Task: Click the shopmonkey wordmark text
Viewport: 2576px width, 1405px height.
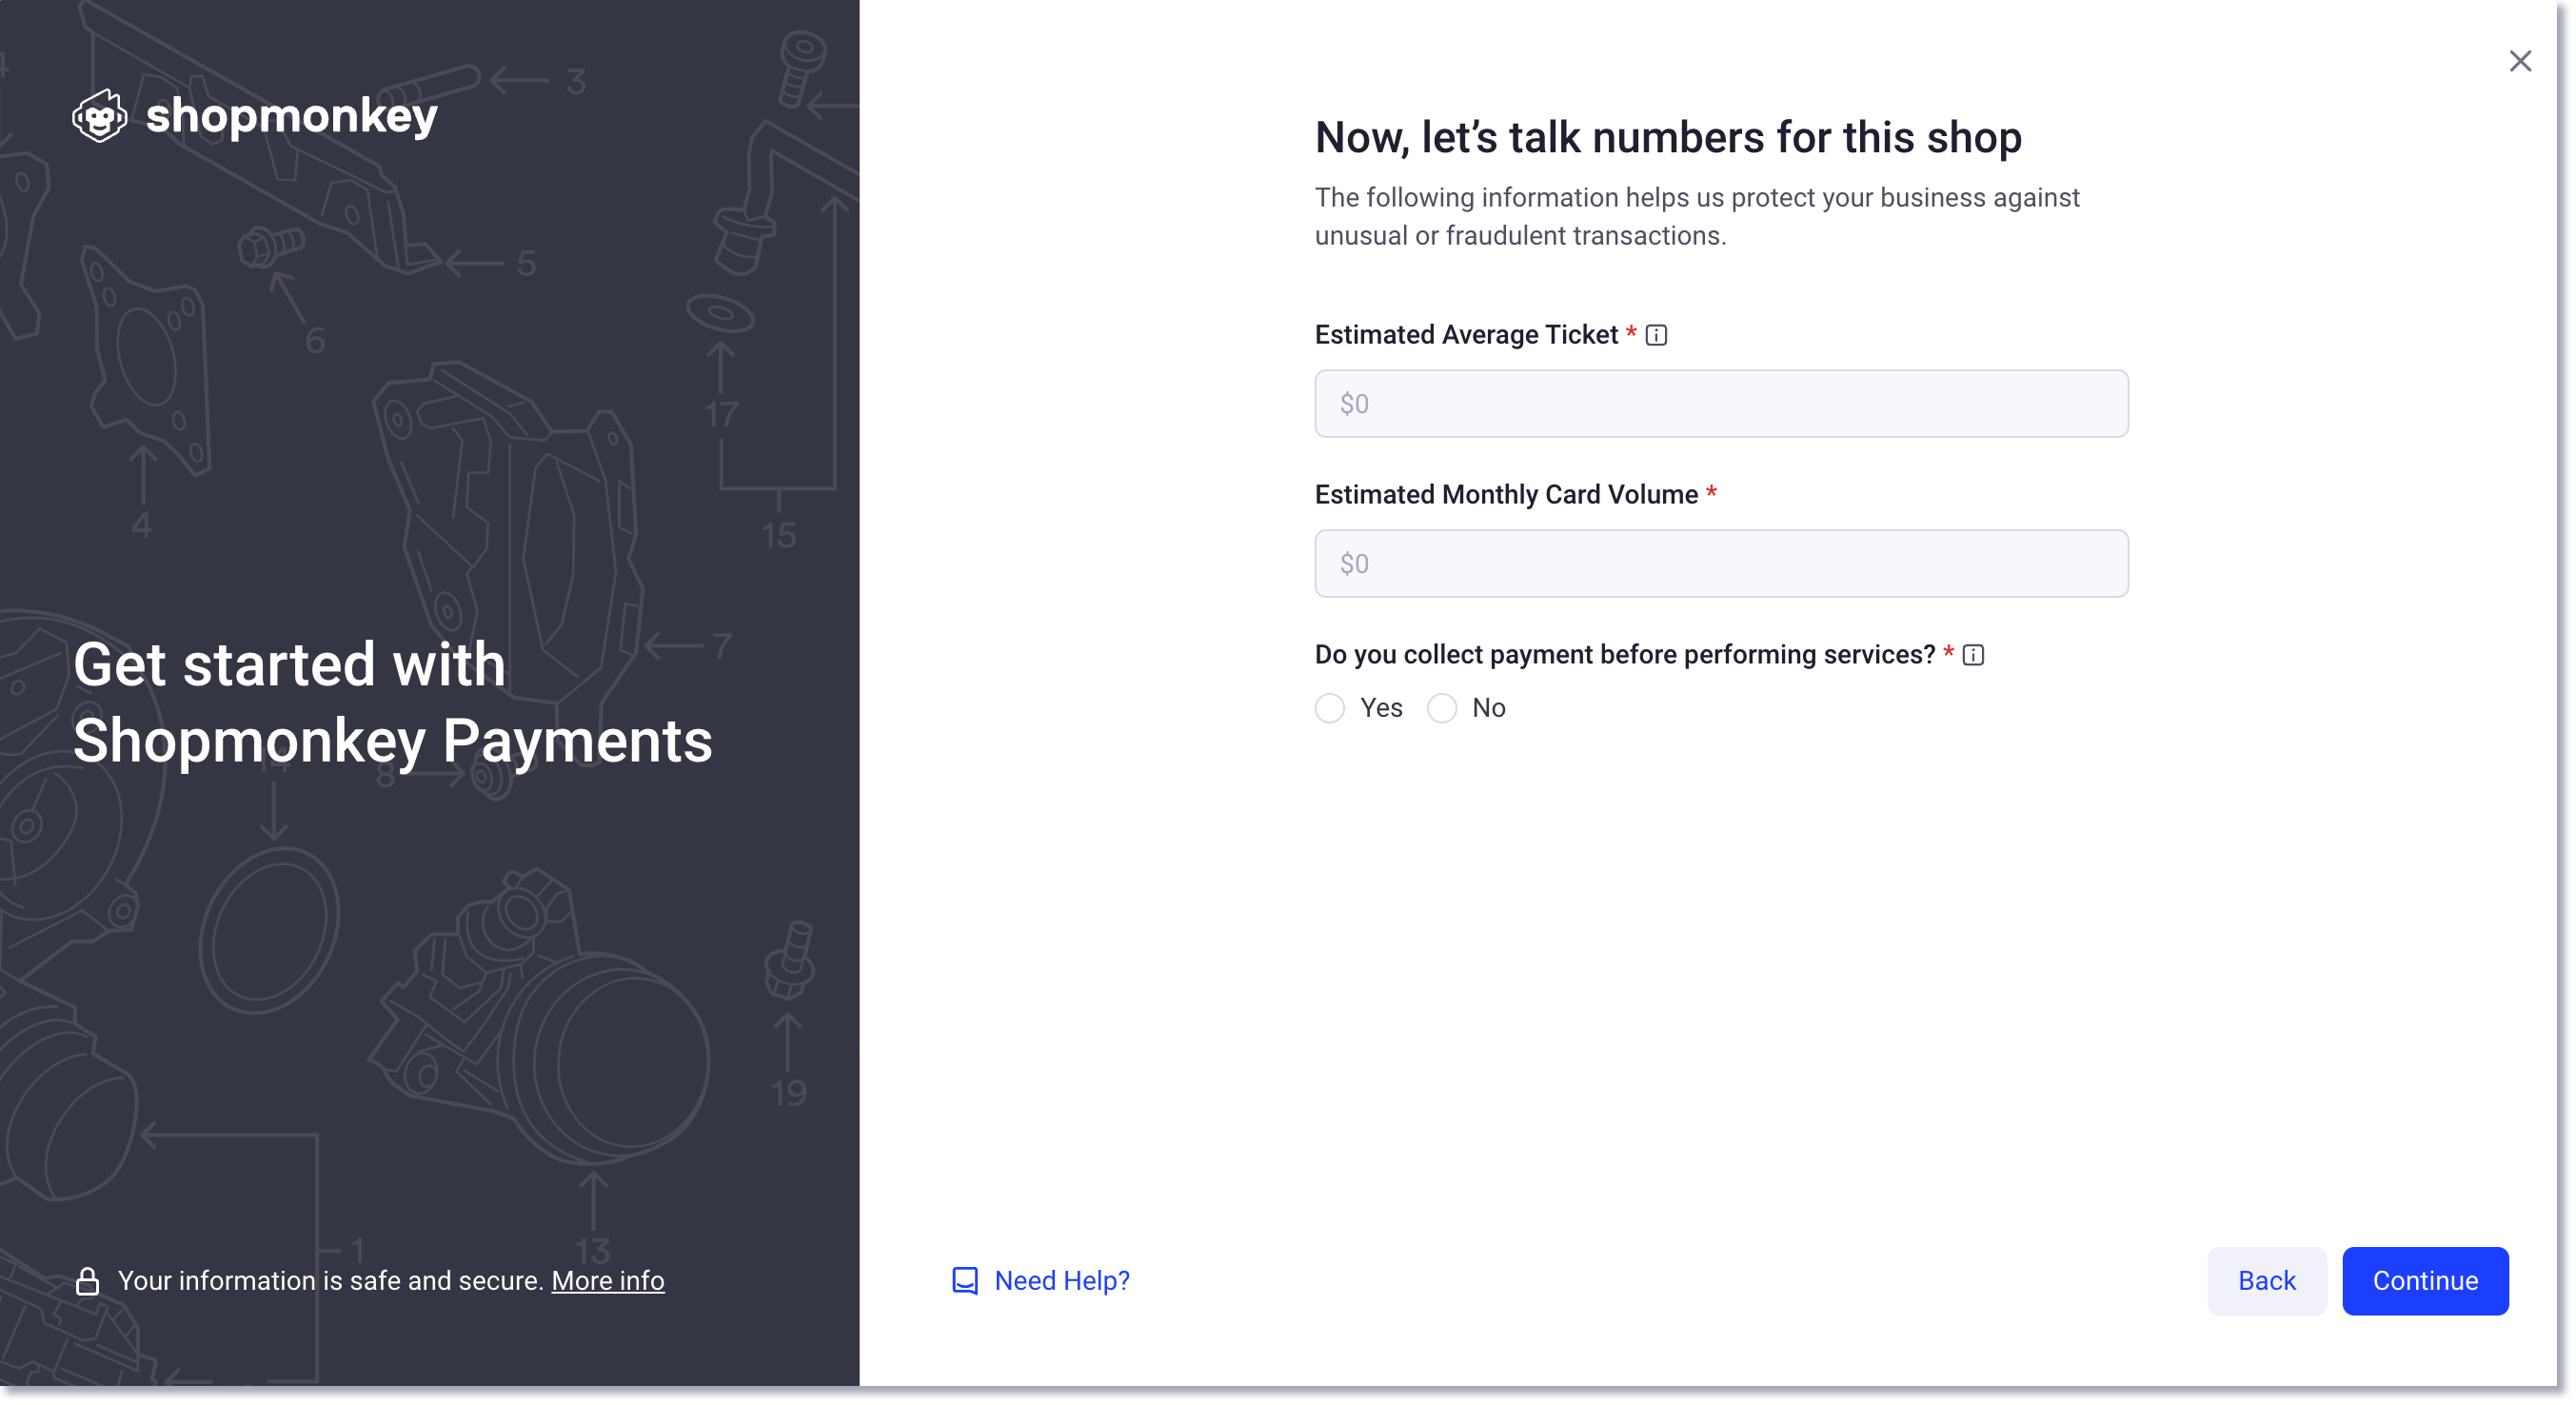Action: tap(291, 116)
